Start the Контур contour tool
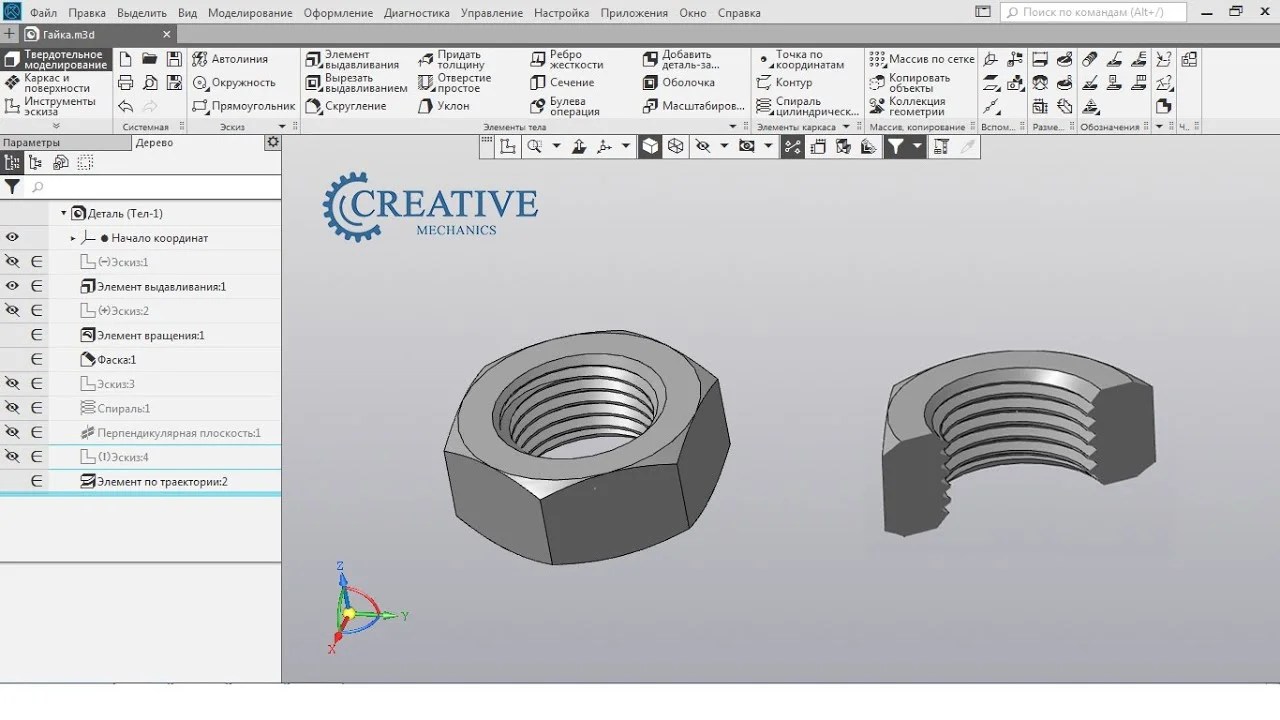This screenshot has width=1280, height=720. pos(785,83)
